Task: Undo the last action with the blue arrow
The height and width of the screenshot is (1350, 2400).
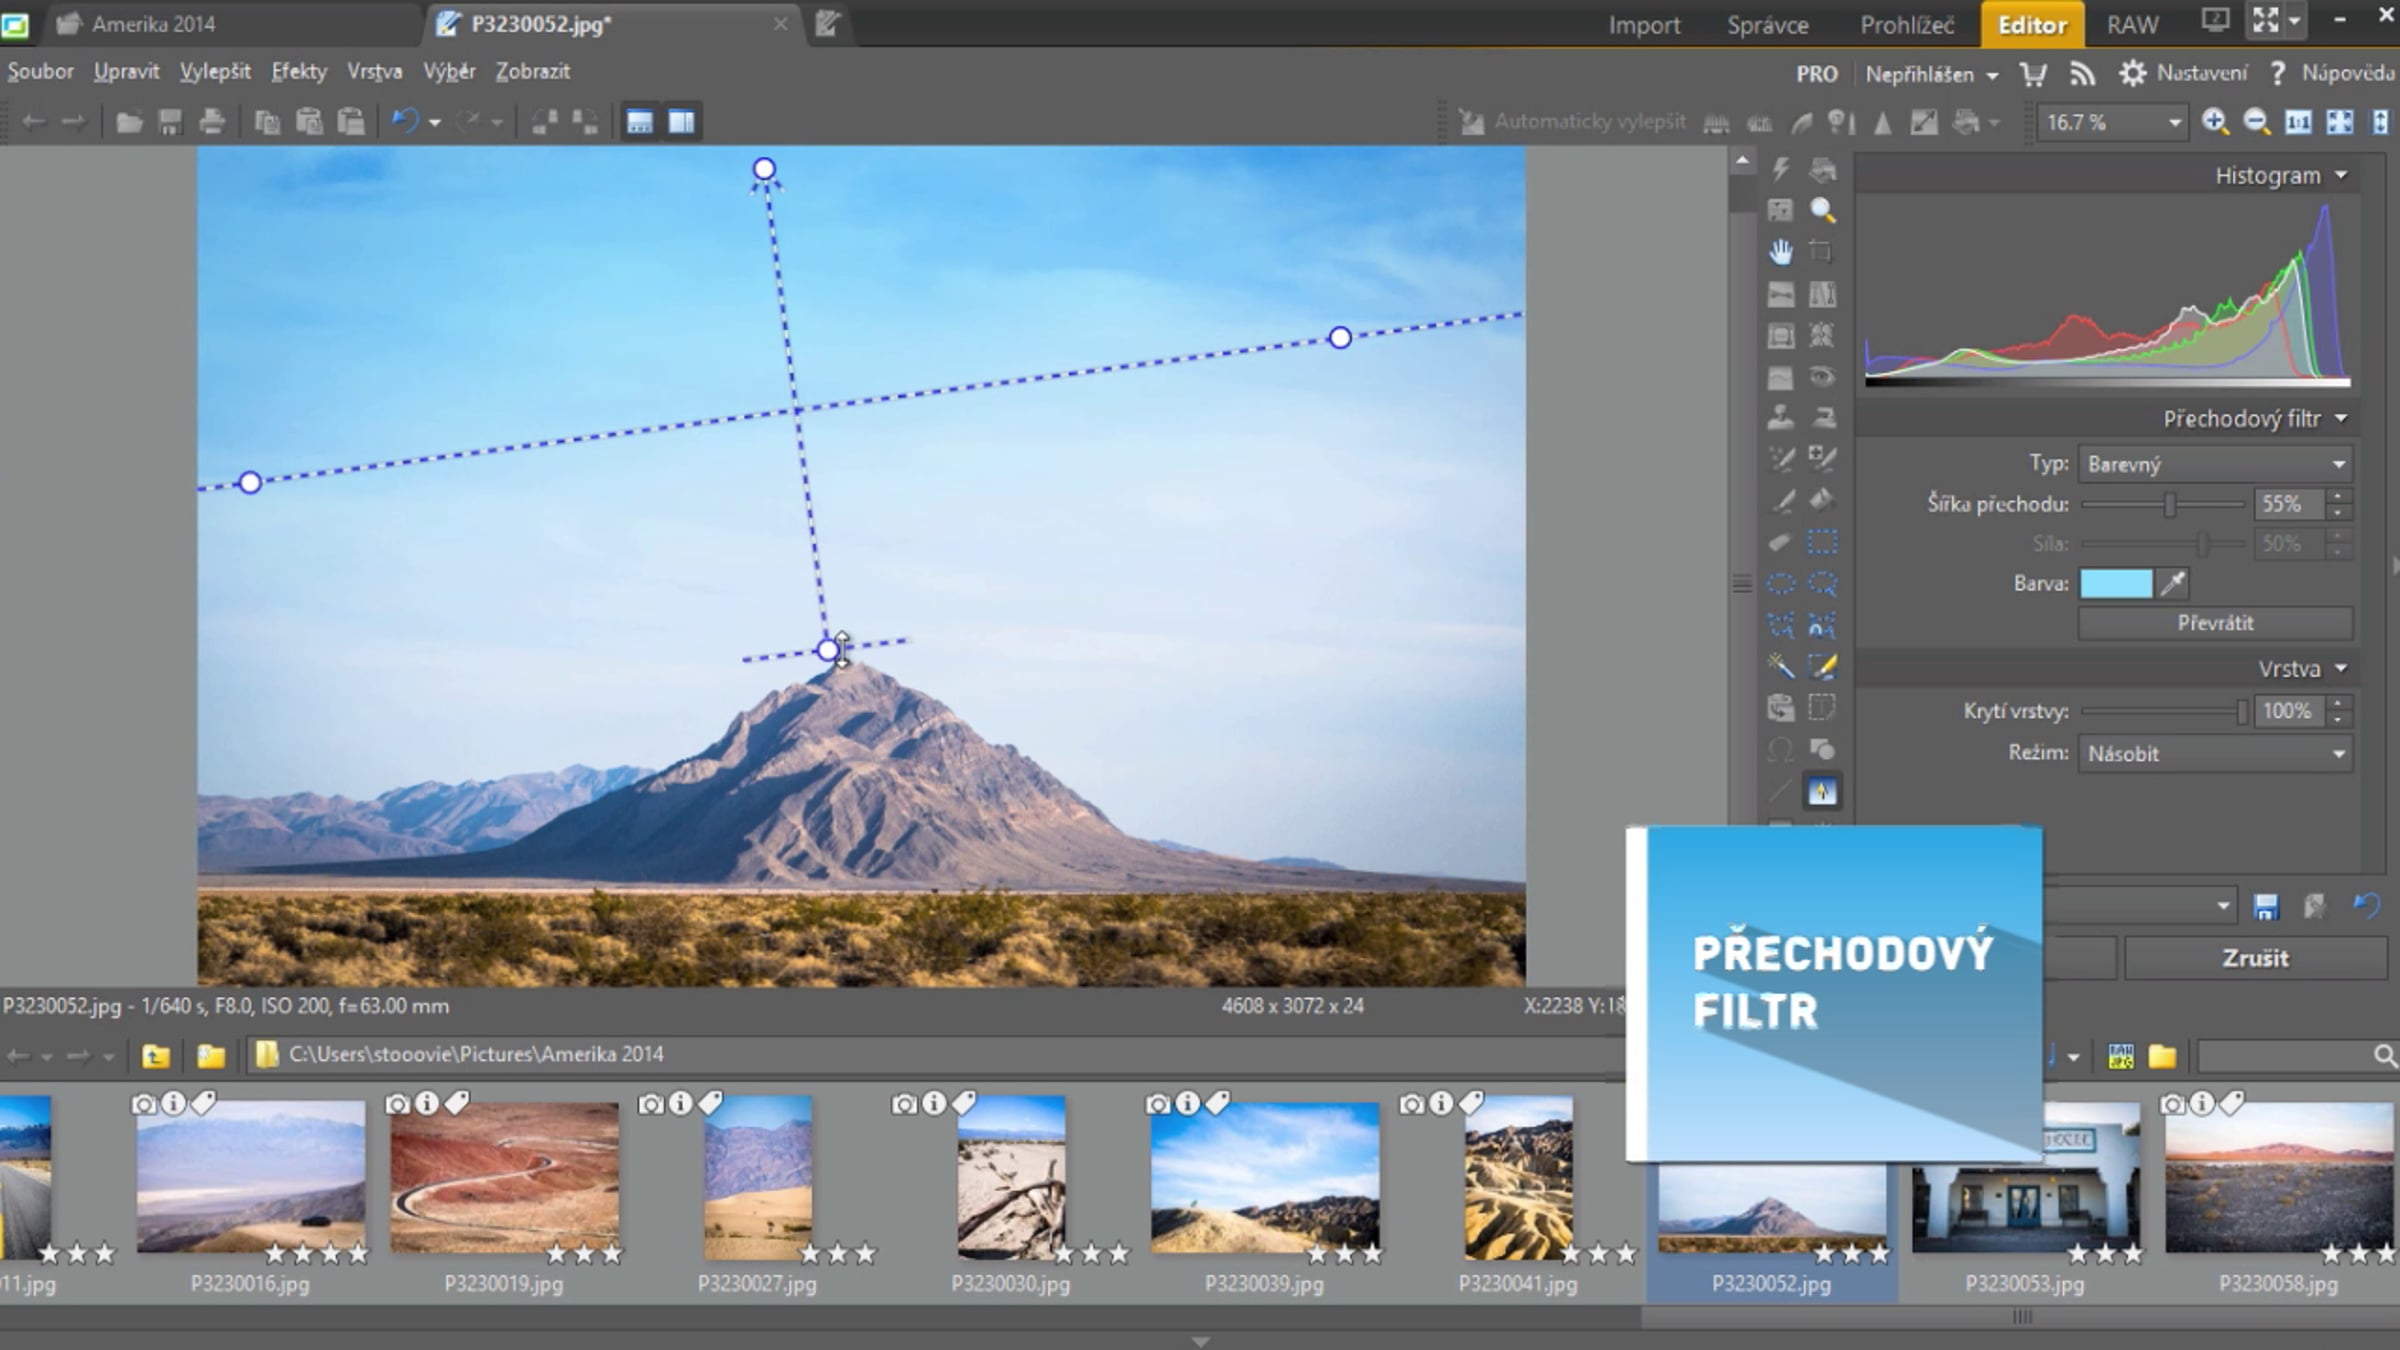Action: click(405, 122)
